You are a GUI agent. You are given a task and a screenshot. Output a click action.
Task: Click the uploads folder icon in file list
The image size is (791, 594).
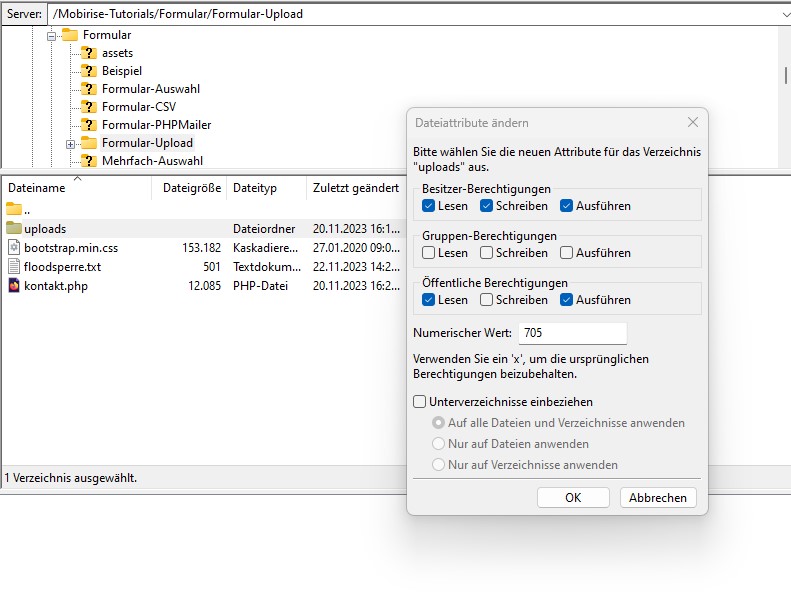pyautogui.click(x=14, y=228)
